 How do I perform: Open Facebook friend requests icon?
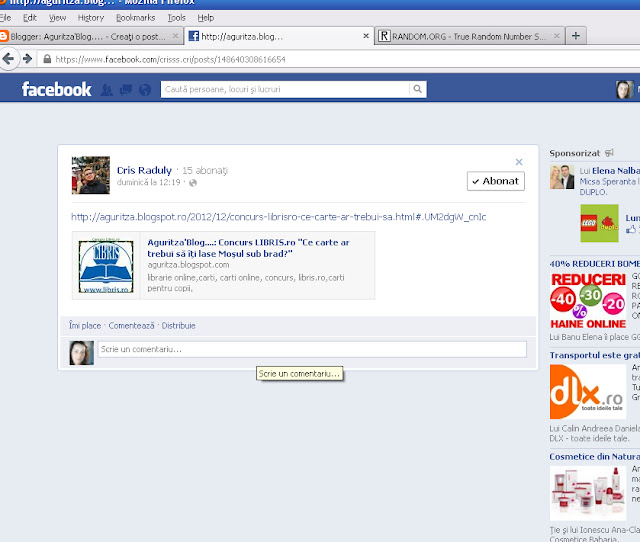[107, 89]
